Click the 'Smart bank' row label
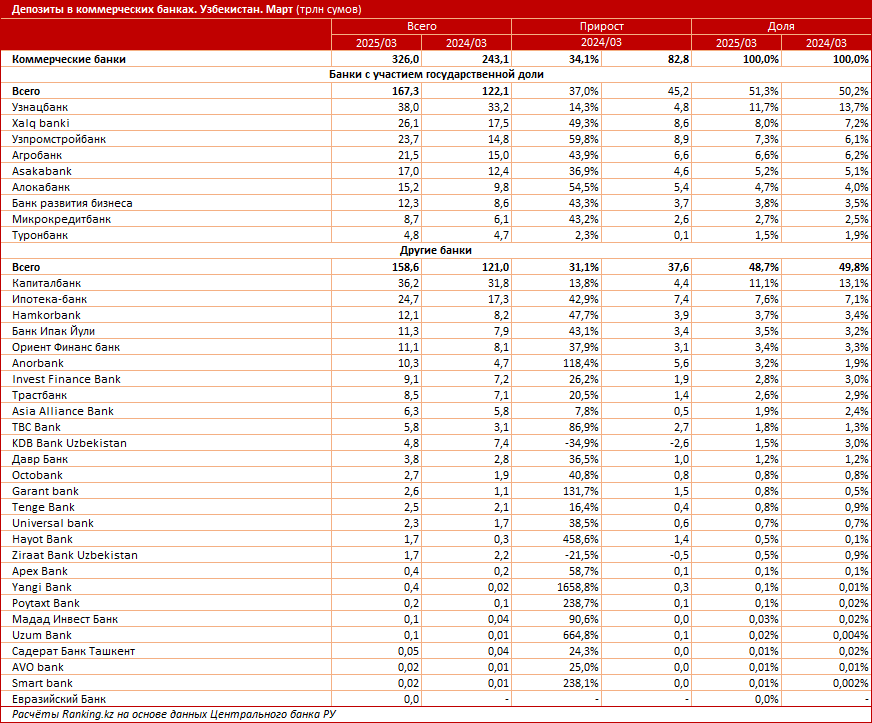 42,684
